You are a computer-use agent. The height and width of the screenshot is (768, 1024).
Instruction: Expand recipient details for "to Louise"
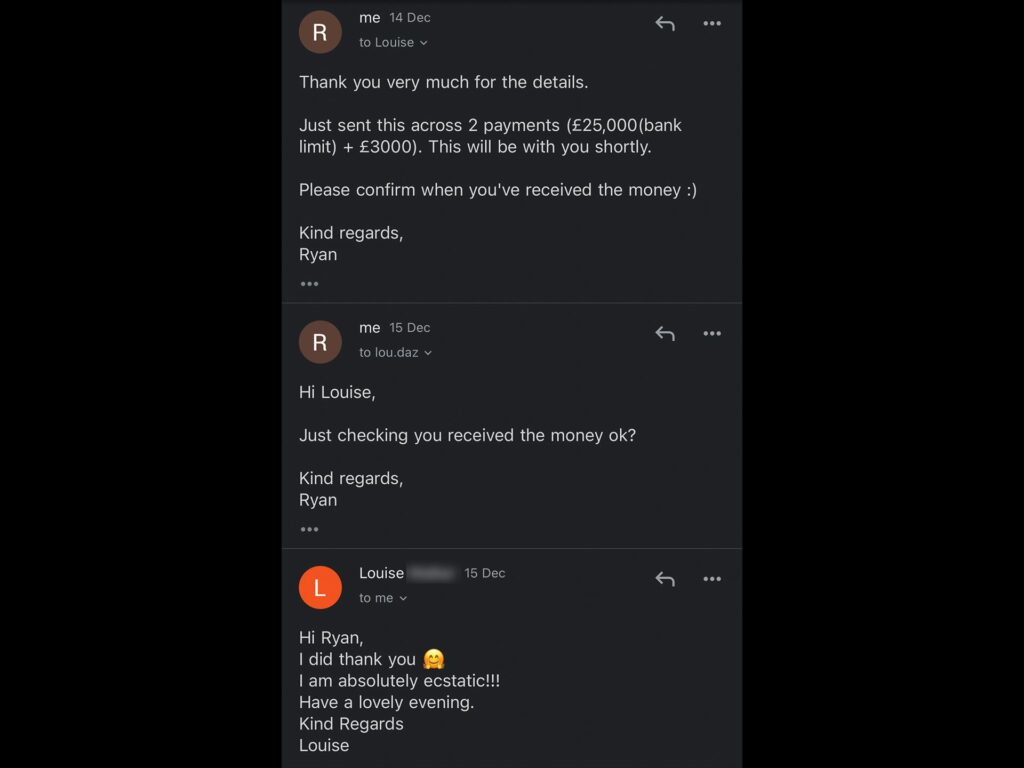pyautogui.click(x=423, y=43)
